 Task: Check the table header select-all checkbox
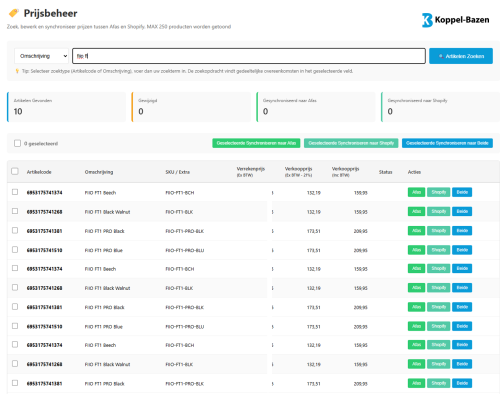pyautogui.click(x=15, y=171)
